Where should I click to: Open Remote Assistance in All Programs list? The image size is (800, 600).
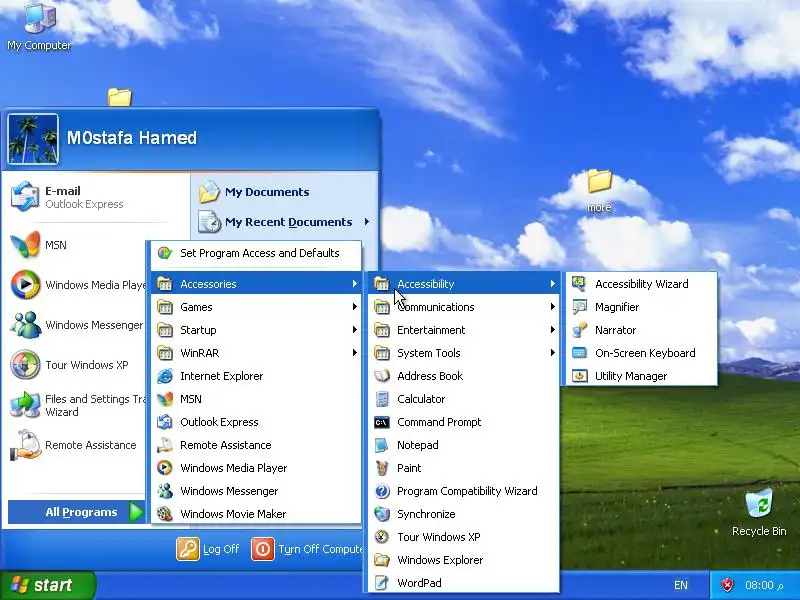point(256,445)
